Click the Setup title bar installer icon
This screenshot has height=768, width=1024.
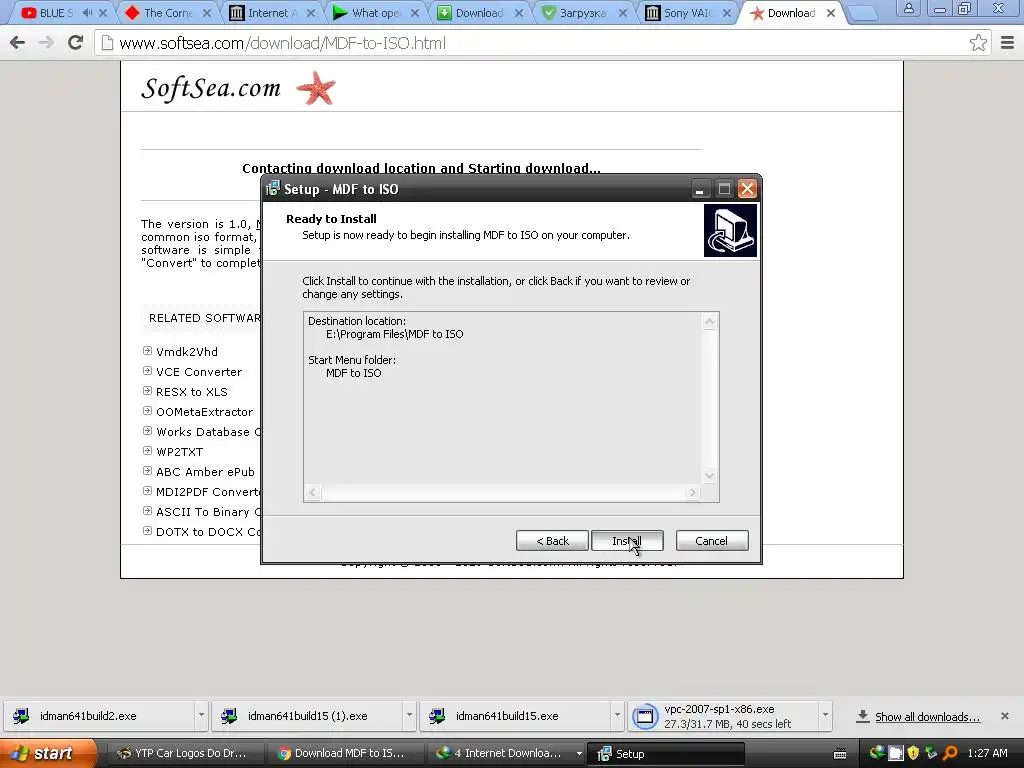click(273, 189)
